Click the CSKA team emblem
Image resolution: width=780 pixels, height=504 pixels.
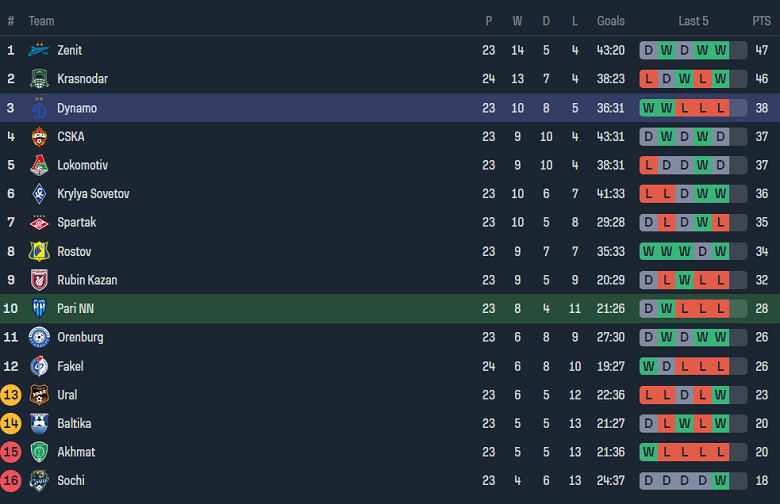tap(39, 137)
